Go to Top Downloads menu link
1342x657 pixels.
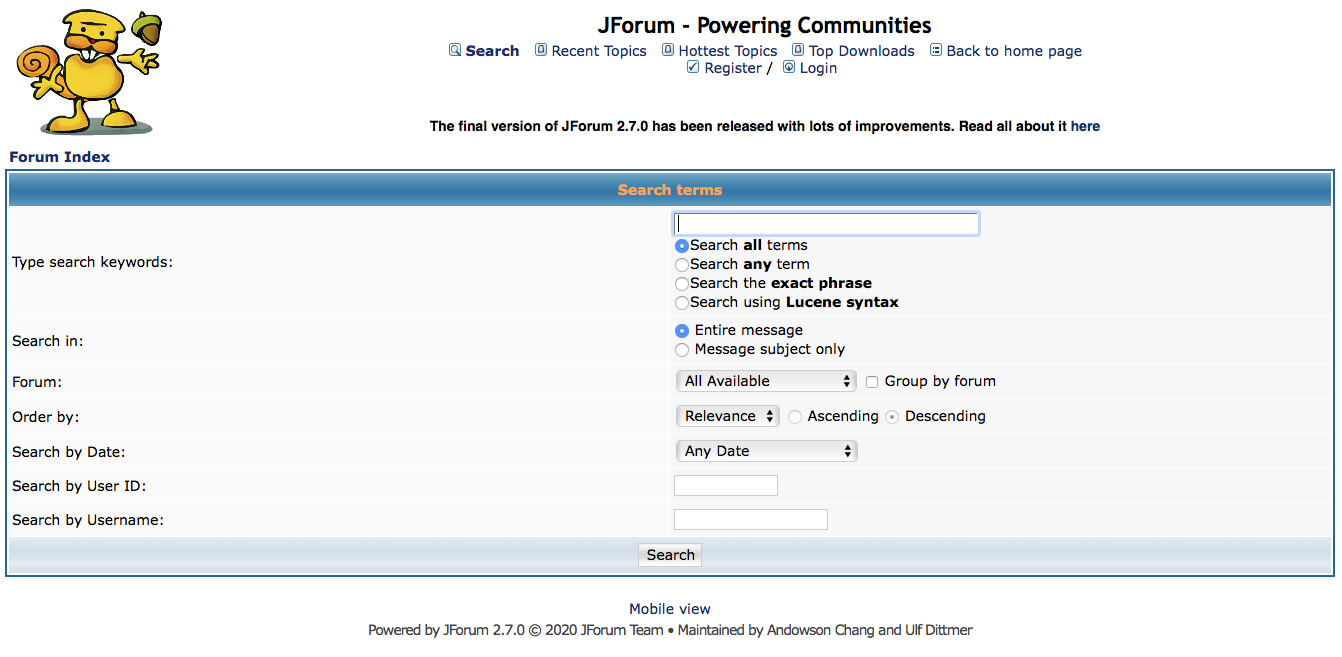862,51
